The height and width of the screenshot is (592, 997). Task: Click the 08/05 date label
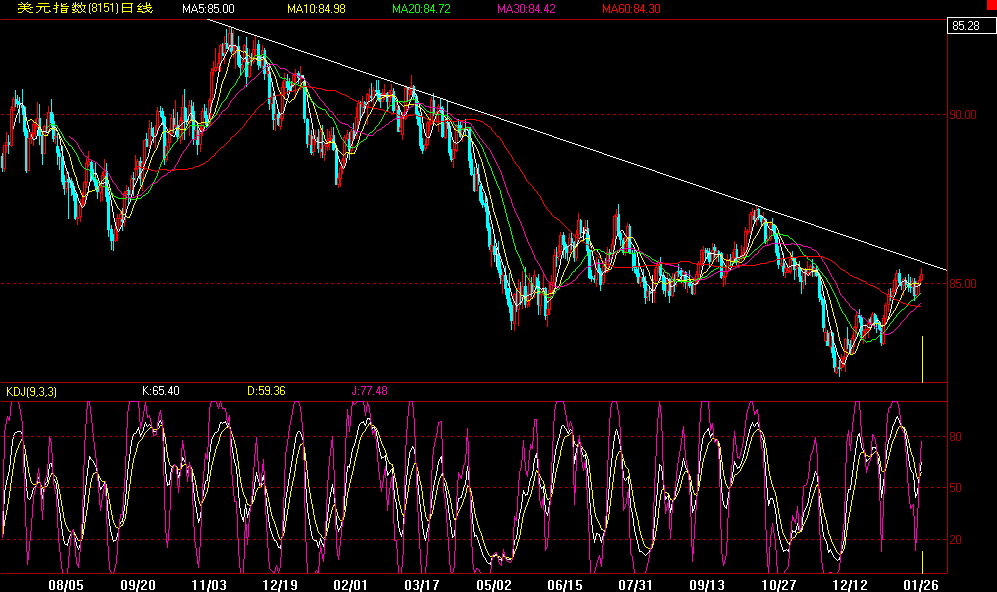pos(66,585)
